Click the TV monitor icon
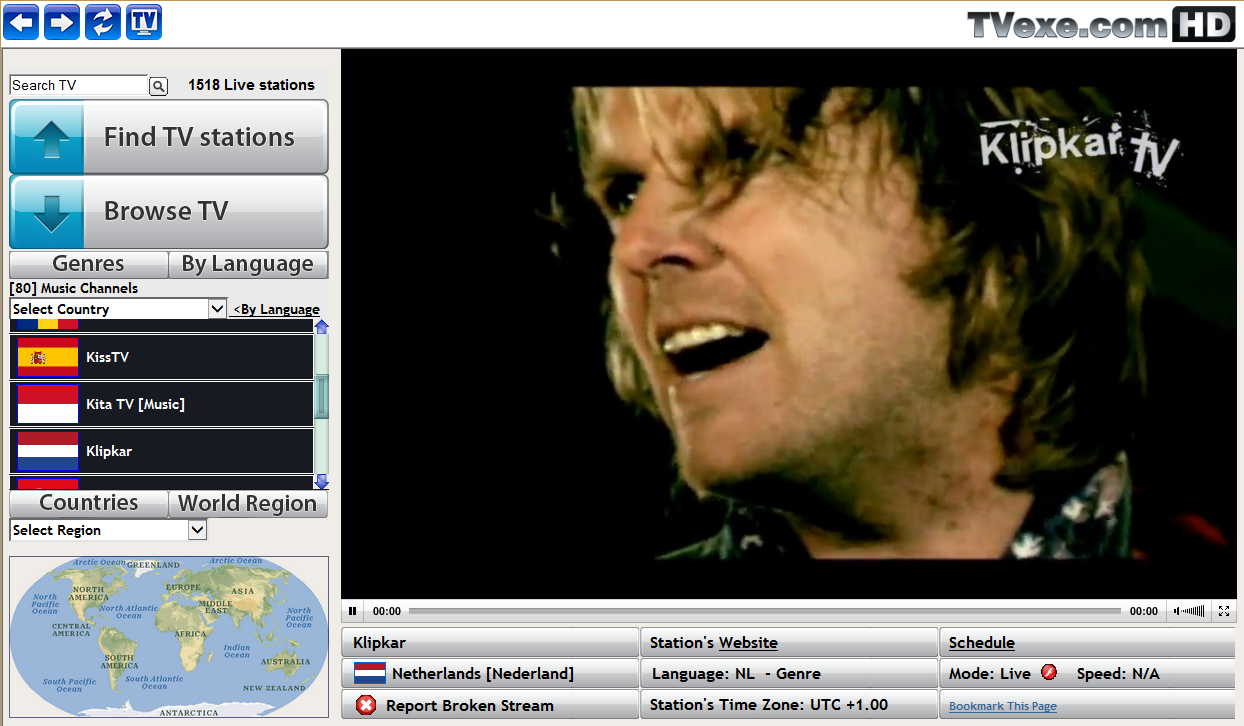Image resolution: width=1244 pixels, height=726 pixels. 144,21
